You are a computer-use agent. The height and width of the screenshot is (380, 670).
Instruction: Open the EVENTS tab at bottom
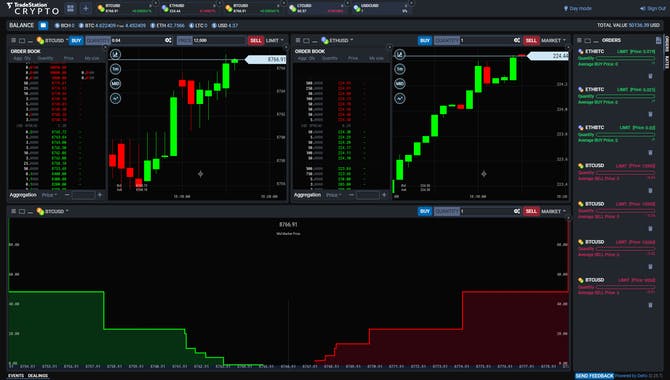pyautogui.click(x=16, y=376)
